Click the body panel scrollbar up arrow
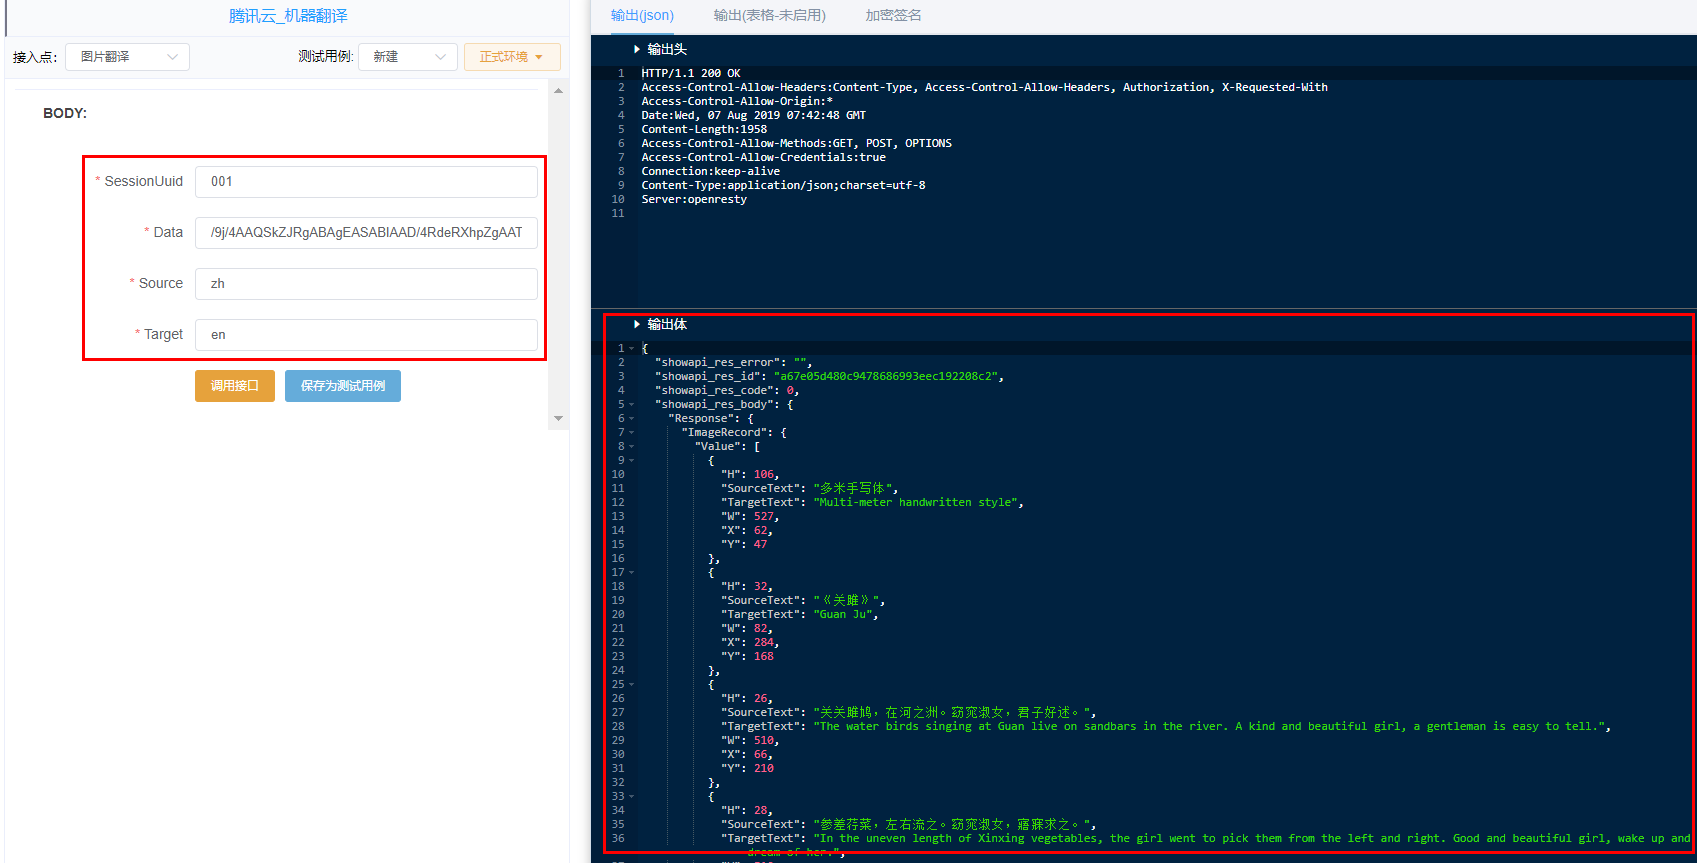The height and width of the screenshot is (863, 1697). (x=559, y=91)
